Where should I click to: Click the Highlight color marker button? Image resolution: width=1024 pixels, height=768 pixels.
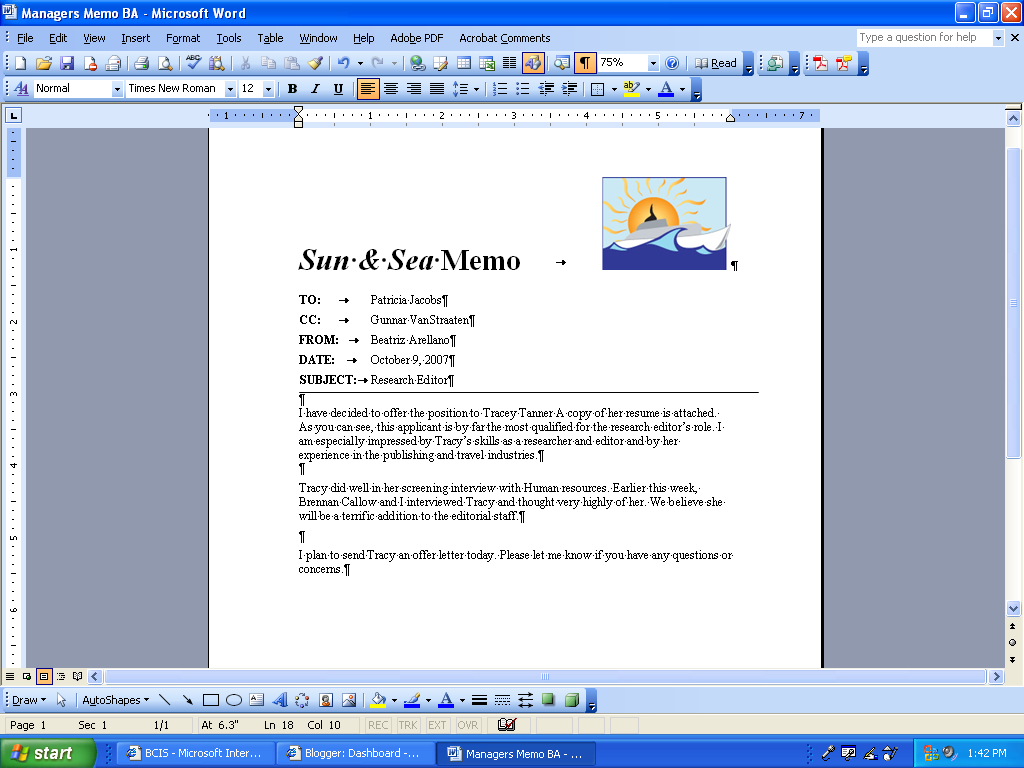(632, 89)
